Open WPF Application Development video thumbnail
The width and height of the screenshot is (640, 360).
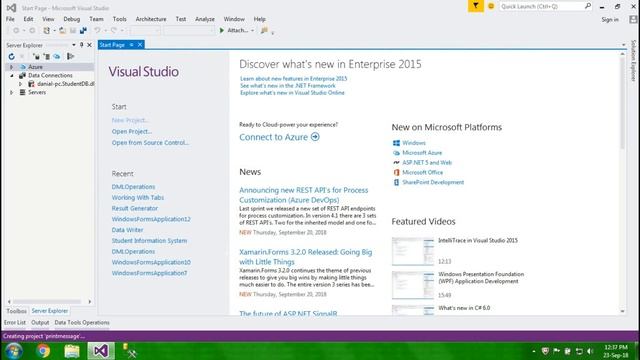413,285
